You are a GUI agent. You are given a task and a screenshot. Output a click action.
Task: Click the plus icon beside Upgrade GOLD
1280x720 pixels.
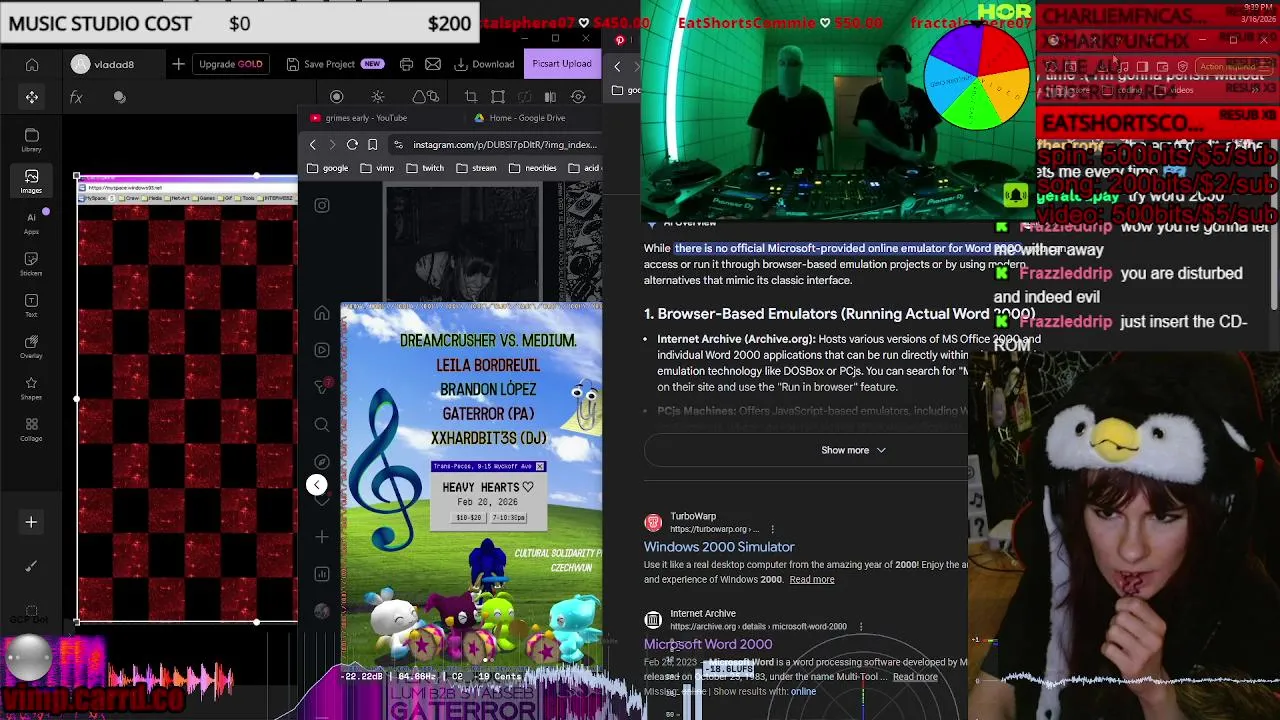pos(178,64)
